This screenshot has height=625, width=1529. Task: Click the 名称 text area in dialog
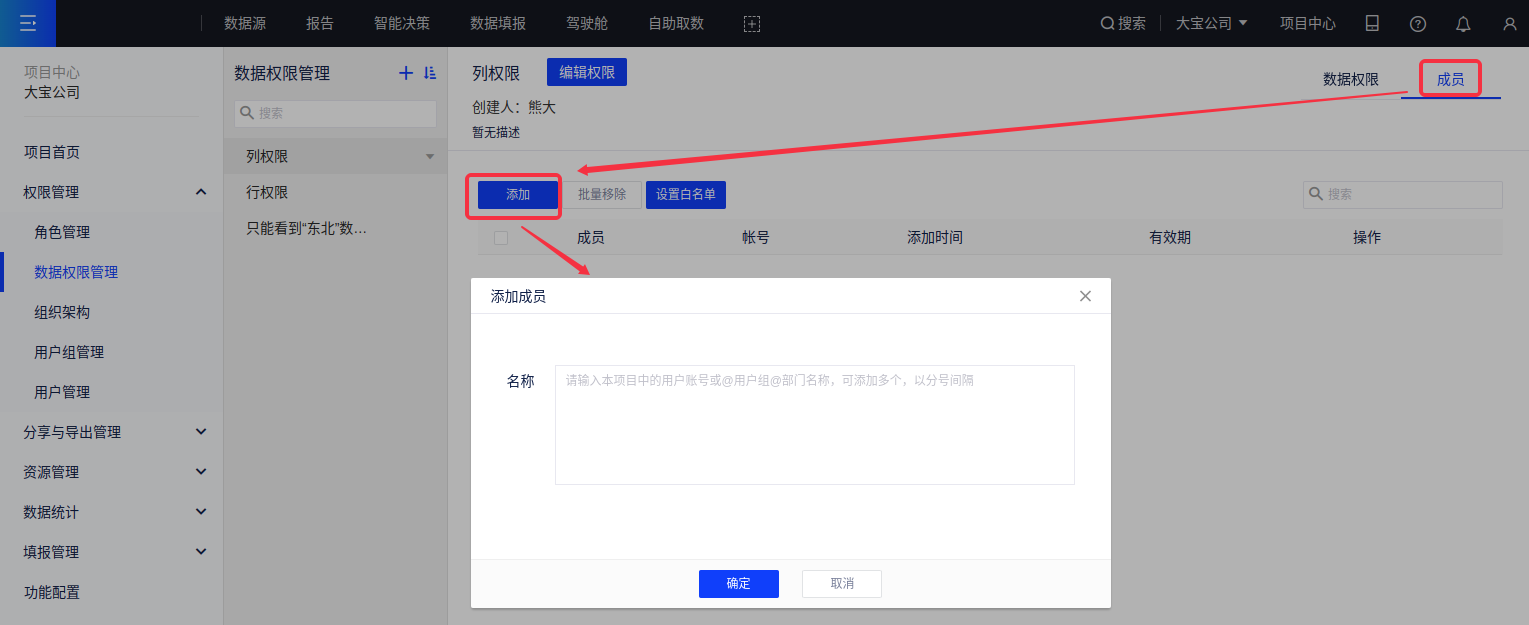(x=814, y=425)
